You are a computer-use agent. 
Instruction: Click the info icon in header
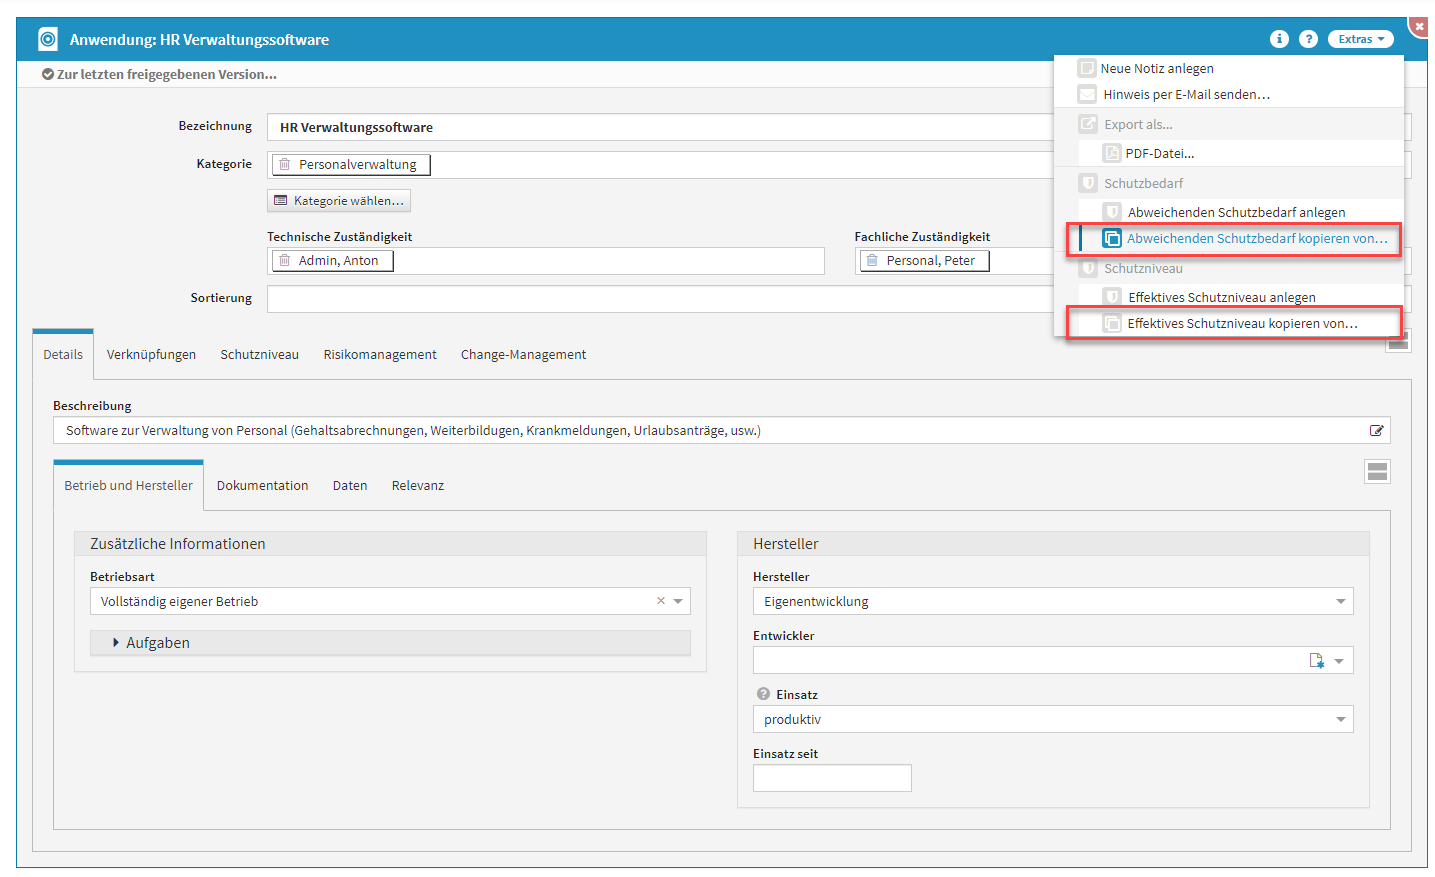[1278, 39]
